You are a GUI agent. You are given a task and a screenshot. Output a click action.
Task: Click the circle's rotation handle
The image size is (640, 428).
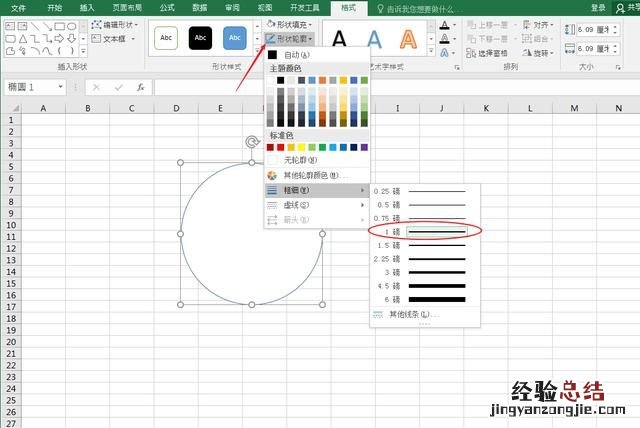click(252, 142)
